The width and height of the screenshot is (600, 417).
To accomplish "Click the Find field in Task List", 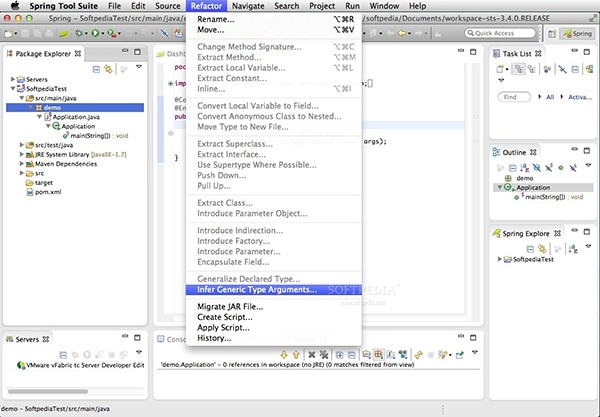I will pos(514,97).
